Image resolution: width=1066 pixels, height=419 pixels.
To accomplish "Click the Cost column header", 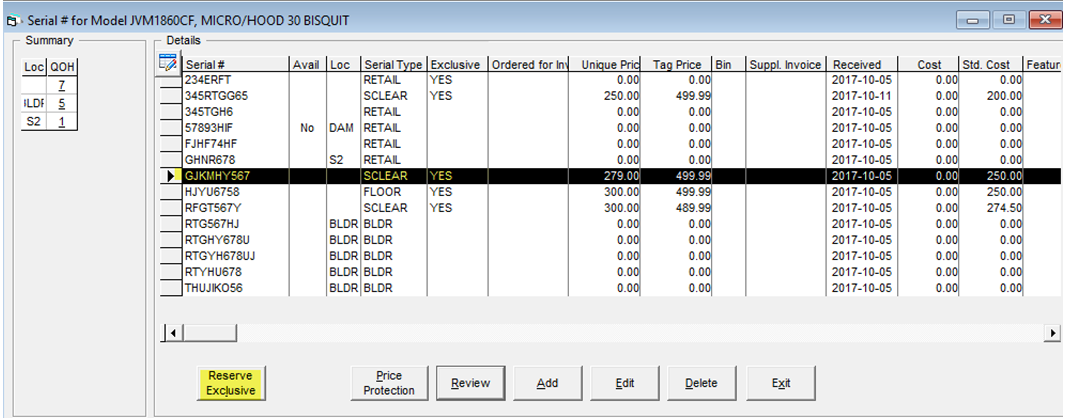I will [929, 65].
